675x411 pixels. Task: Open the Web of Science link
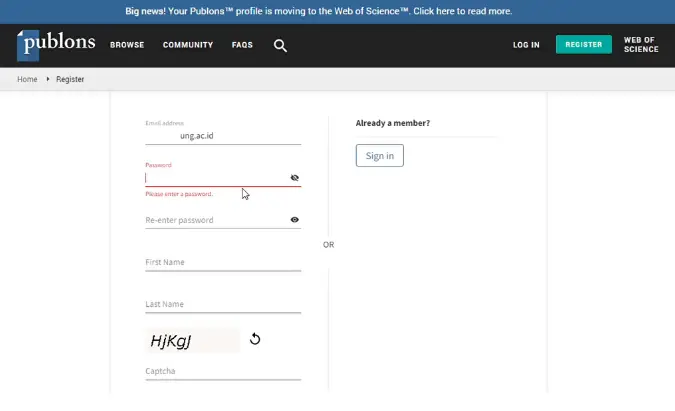pyautogui.click(x=640, y=45)
